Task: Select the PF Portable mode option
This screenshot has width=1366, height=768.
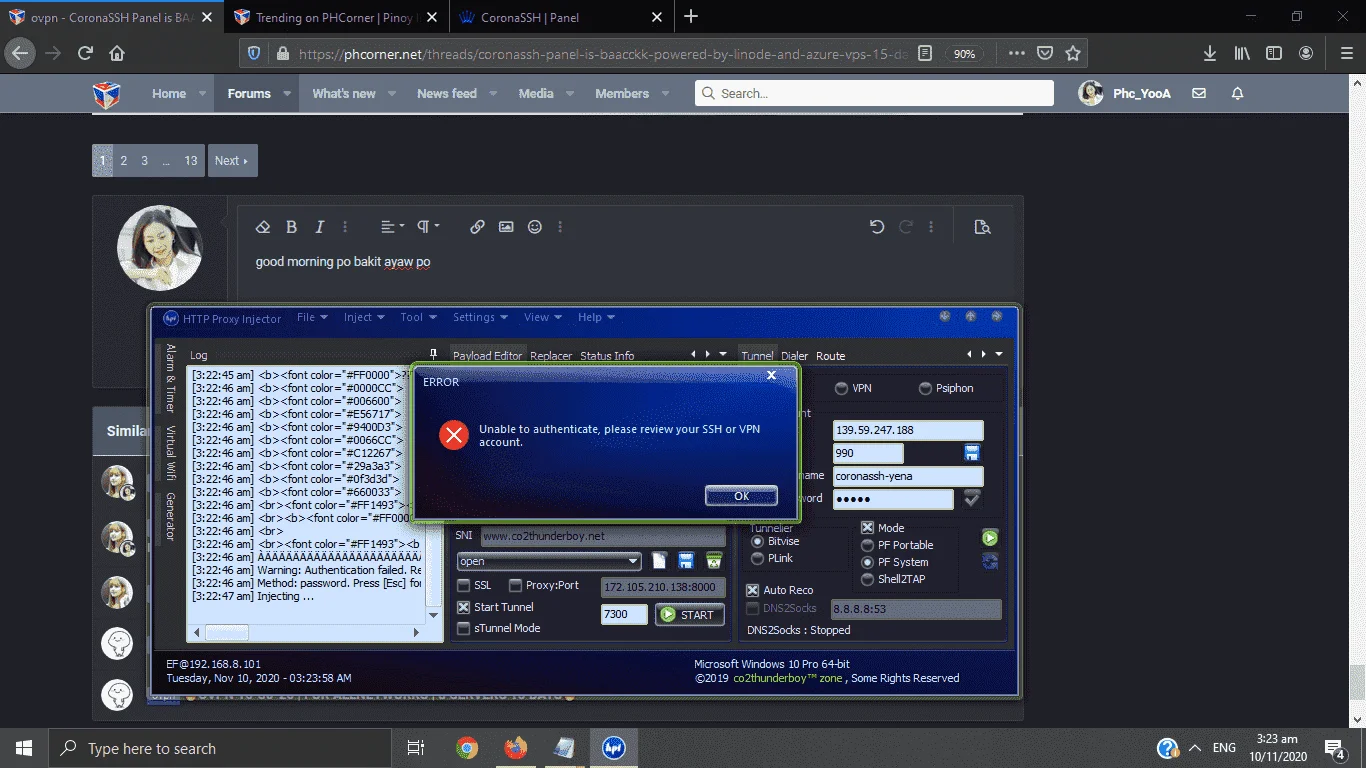Action: click(868, 545)
